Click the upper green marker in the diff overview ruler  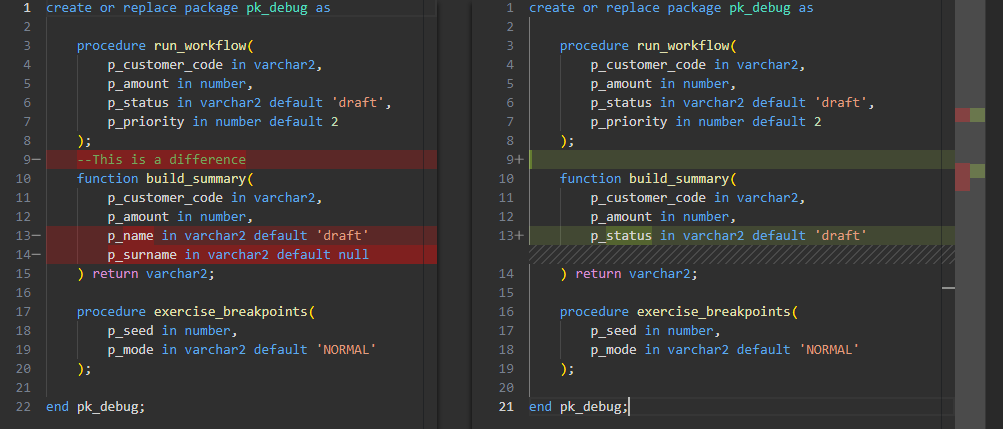(977, 115)
